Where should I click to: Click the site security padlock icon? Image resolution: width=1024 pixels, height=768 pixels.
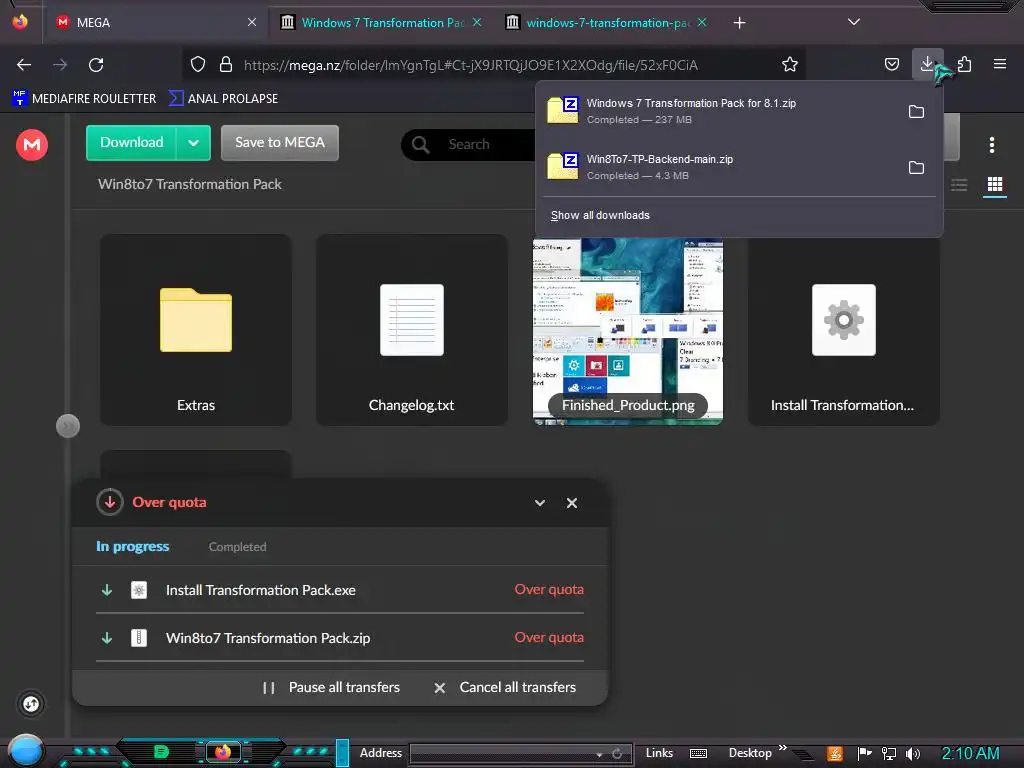pyautogui.click(x=226, y=64)
